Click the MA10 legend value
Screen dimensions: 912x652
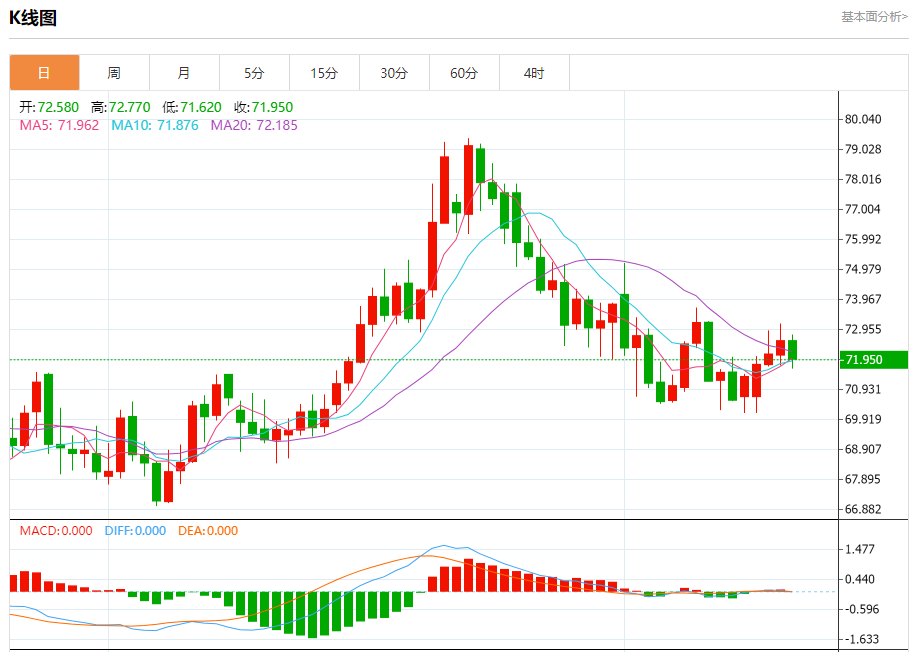coord(154,125)
